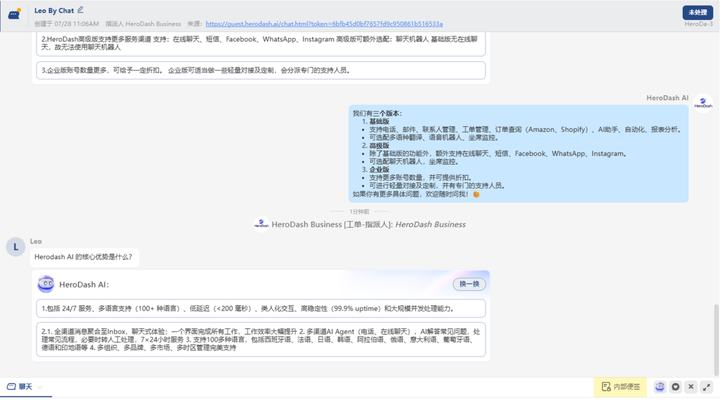The image size is (720, 400).
Task: Click the Leo By Chat title
Action: click(54, 10)
